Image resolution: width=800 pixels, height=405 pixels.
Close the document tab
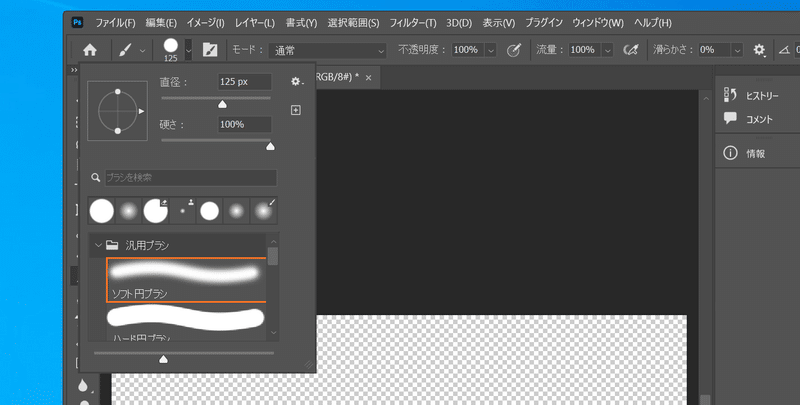(x=368, y=78)
